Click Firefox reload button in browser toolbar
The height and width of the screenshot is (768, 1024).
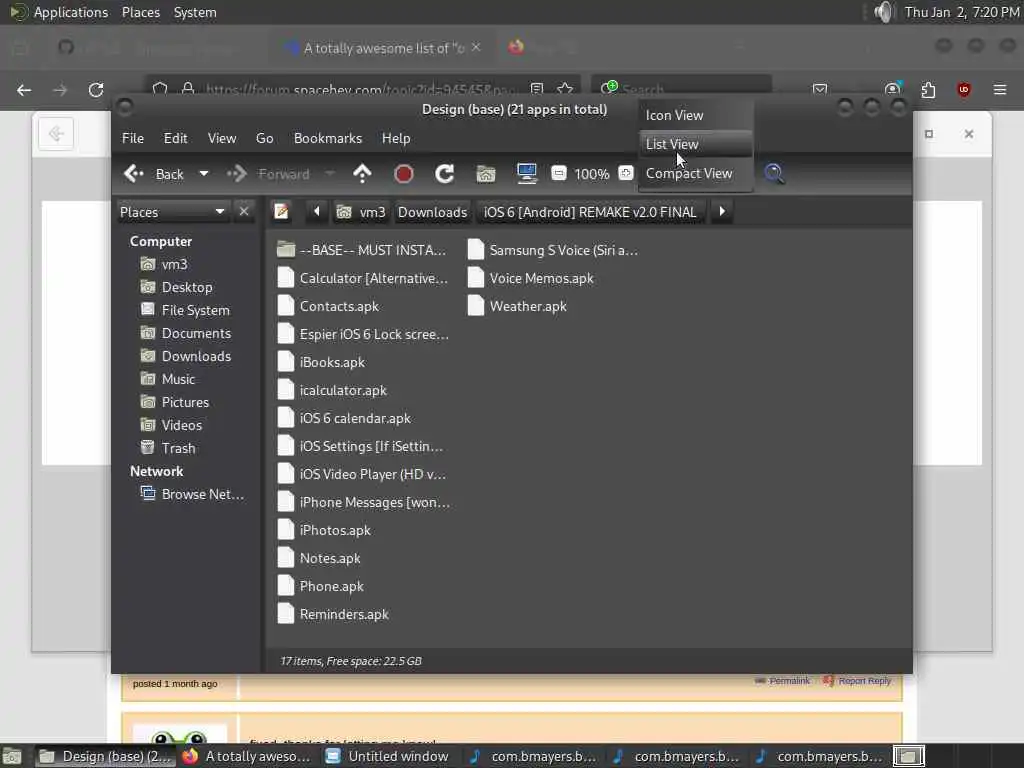click(96, 89)
